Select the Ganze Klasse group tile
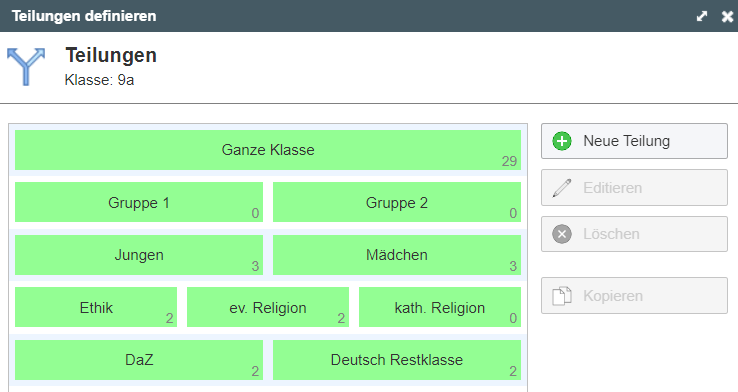The image size is (738, 392). point(268,150)
